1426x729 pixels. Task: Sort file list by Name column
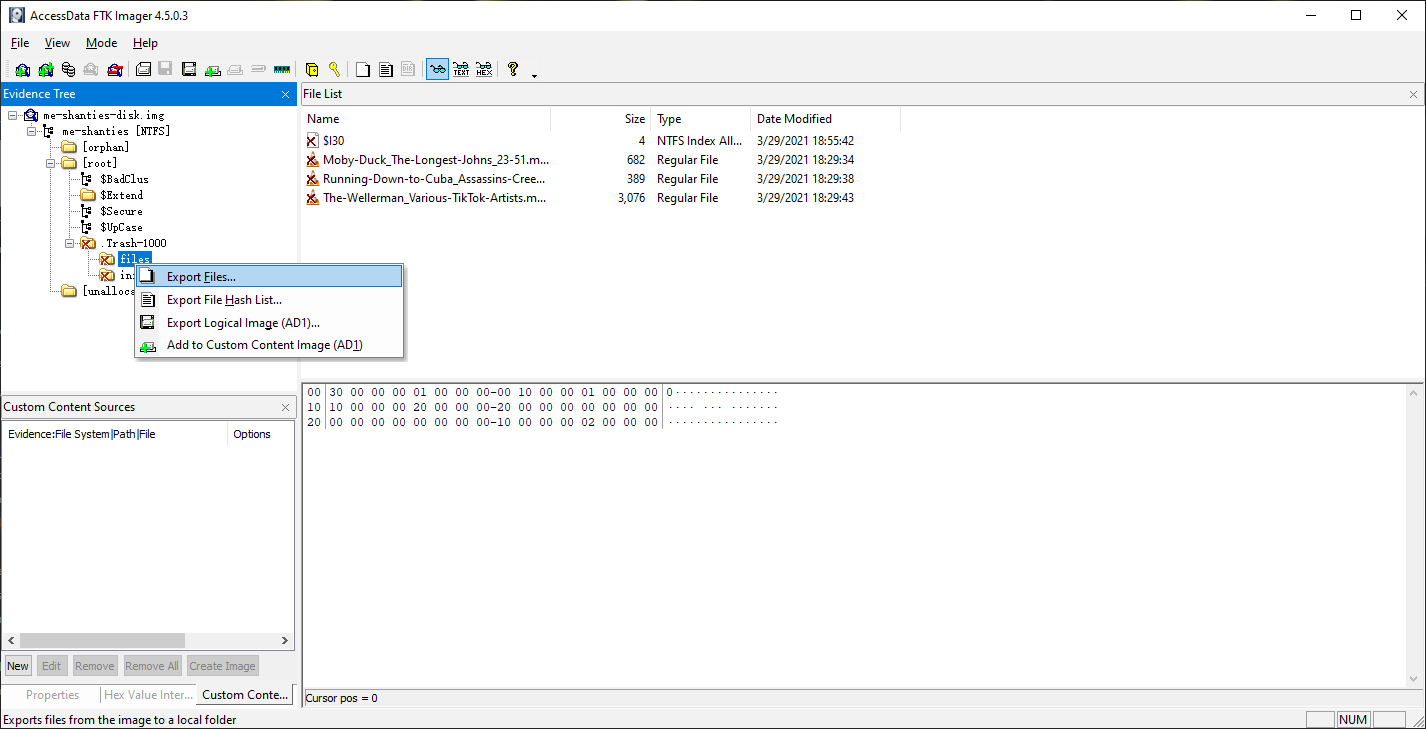point(426,119)
